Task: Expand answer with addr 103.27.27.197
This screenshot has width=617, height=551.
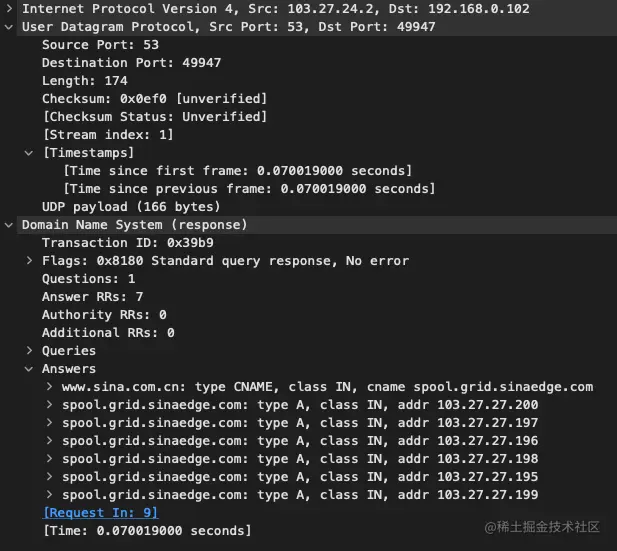Action: [x=49, y=423]
